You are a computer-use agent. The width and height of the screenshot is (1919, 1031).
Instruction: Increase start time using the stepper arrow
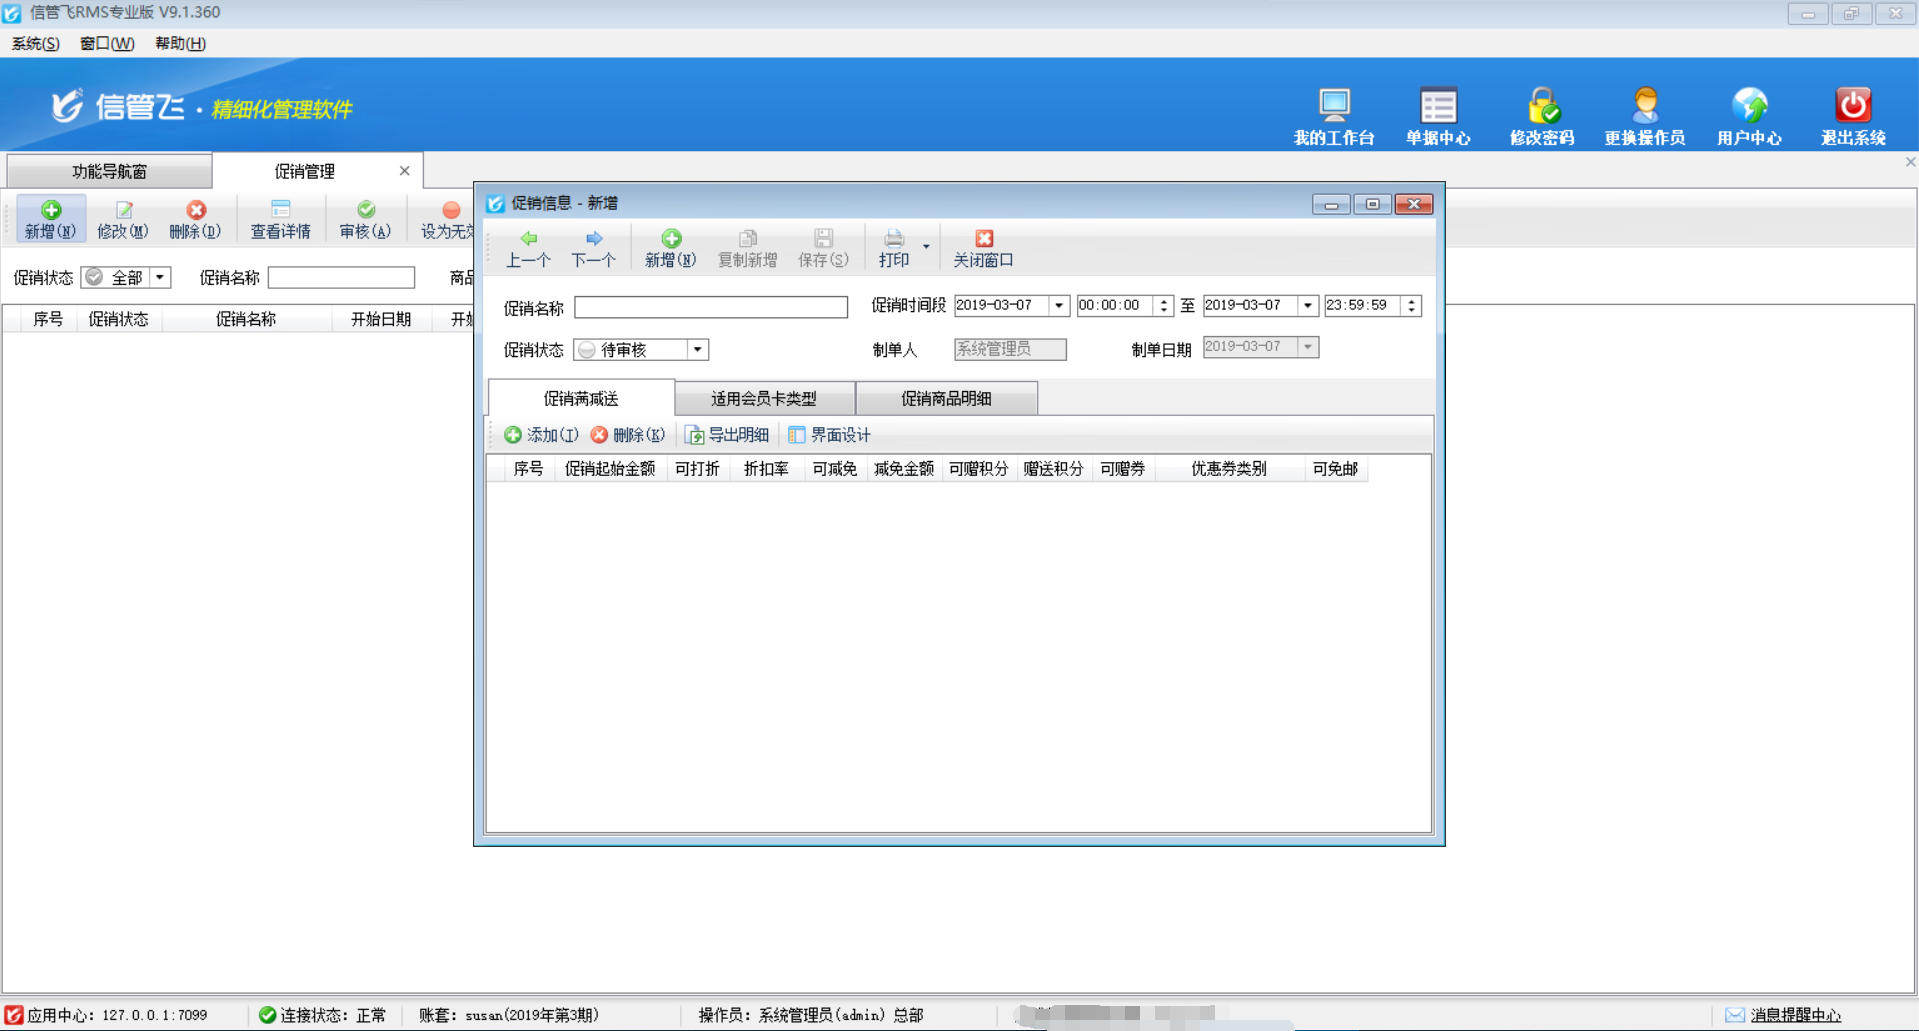point(1163,300)
